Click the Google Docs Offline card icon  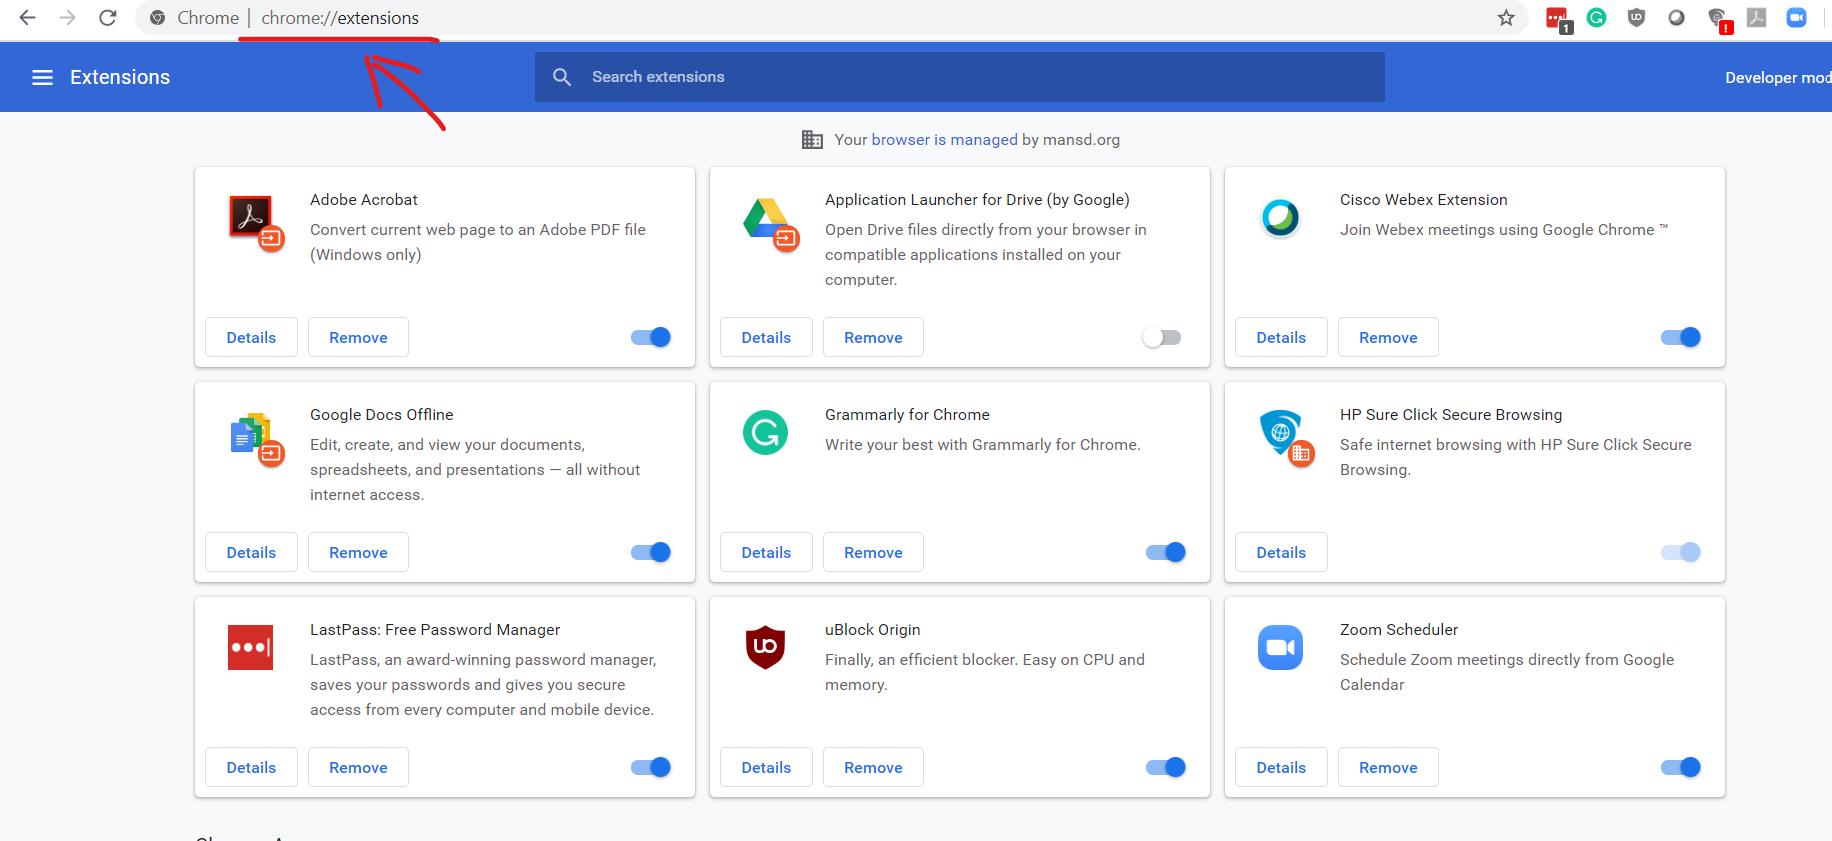click(256, 439)
